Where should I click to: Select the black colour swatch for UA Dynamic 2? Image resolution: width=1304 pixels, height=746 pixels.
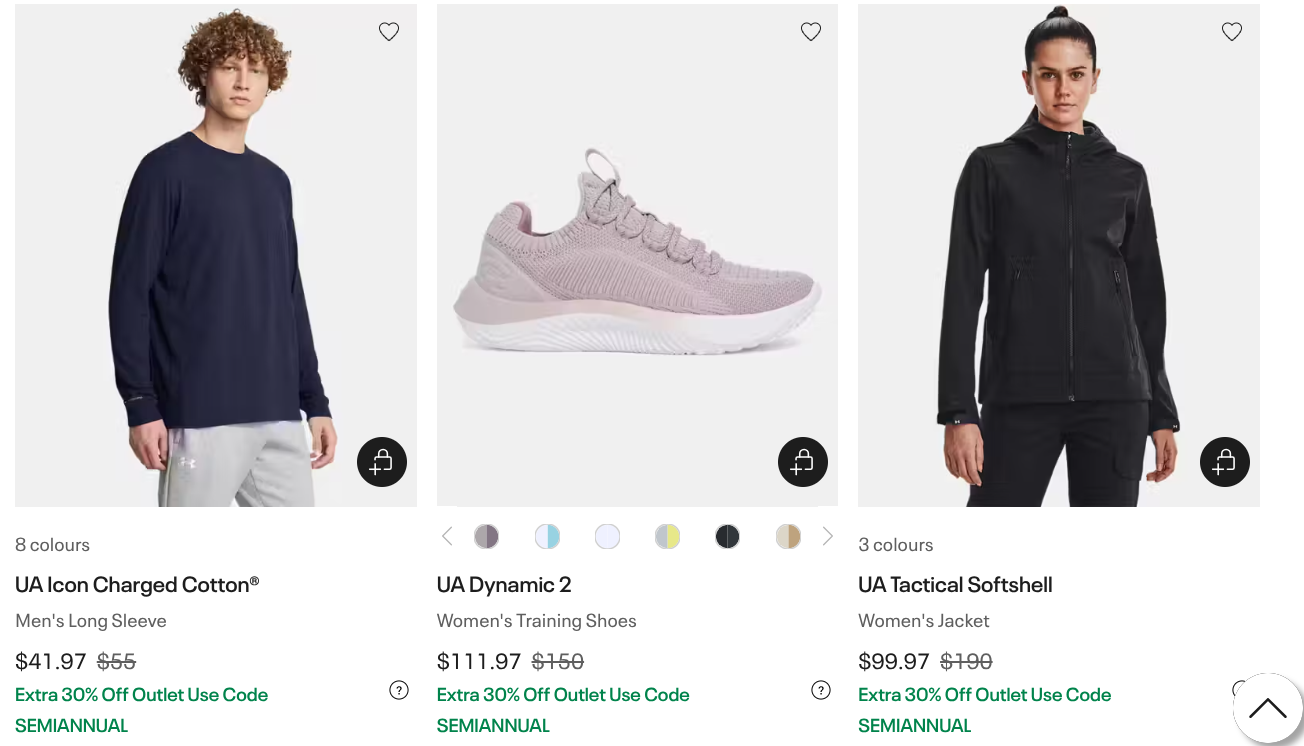727,536
